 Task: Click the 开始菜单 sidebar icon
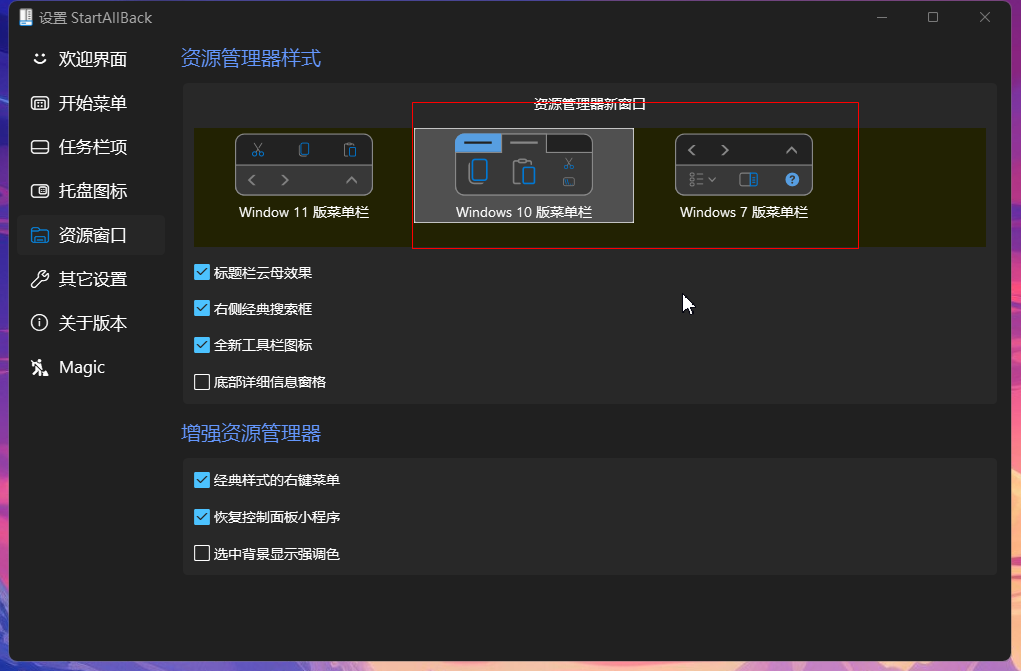tap(40, 103)
